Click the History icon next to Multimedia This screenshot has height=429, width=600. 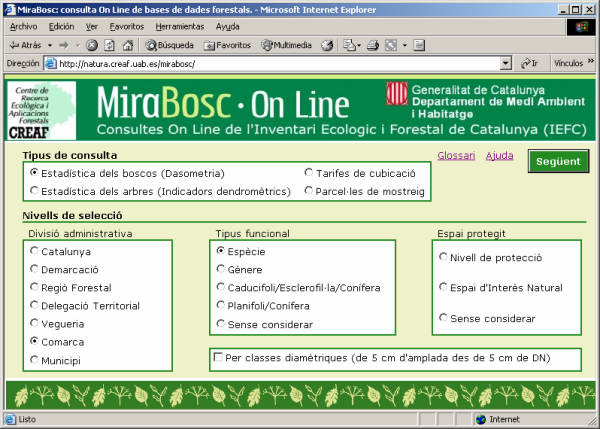pyautogui.click(x=327, y=45)
